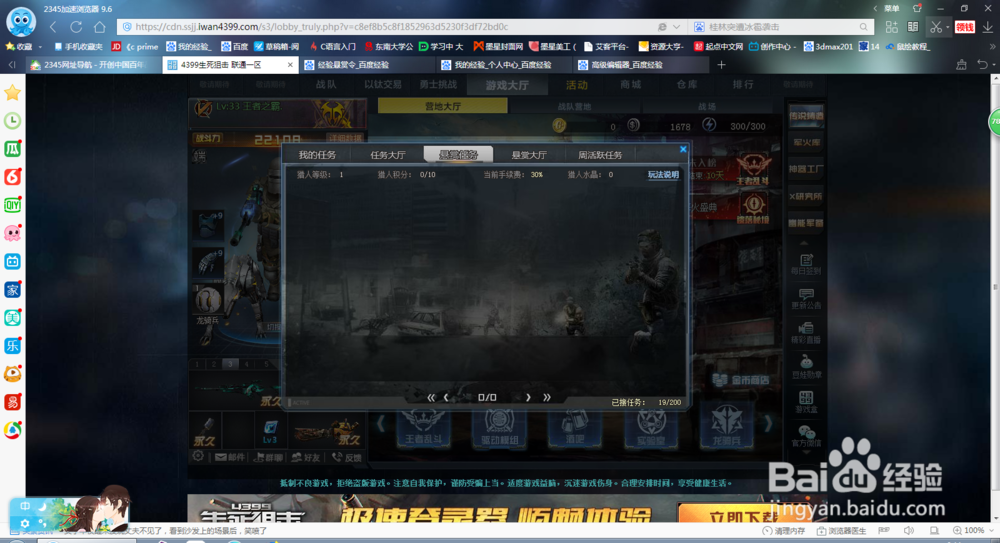Image resolution: width=1000 pixels, height=543 pixels.
Task: Open the dropdown arrow next to the scissors tool
Action: (x=947, y=27)
